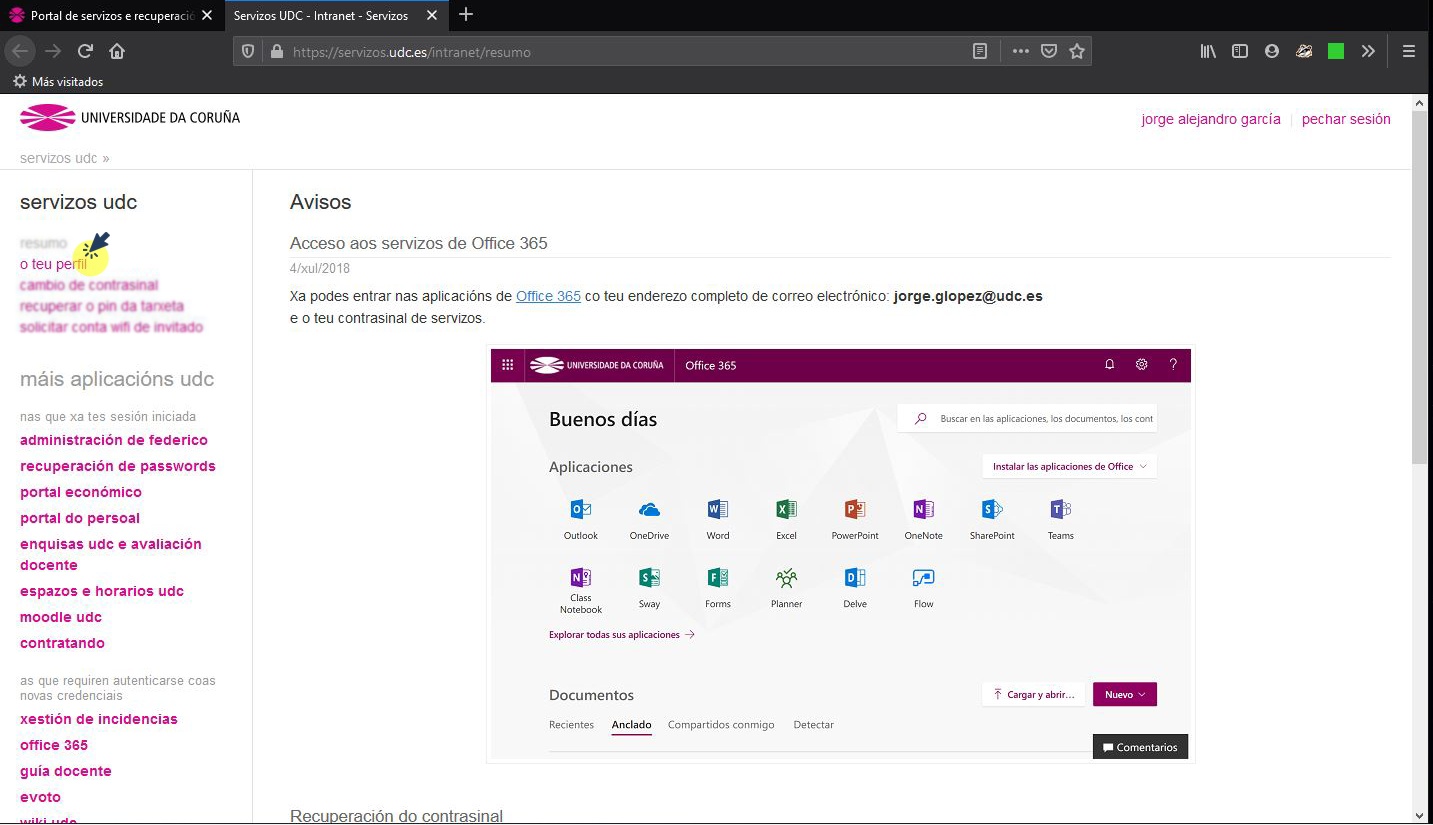Open portal do persoal link
The height and width of the screenshot is (825, 1433).
click(x=80, y=518)
